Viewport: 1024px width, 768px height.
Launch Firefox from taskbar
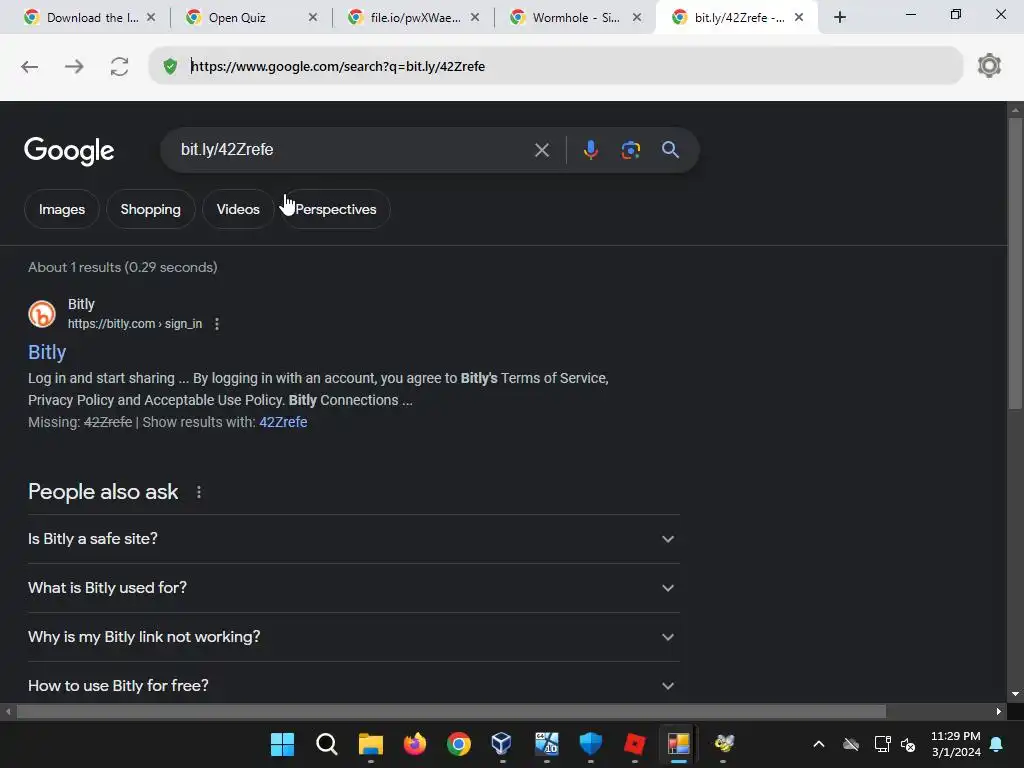(x=415, y=744)
